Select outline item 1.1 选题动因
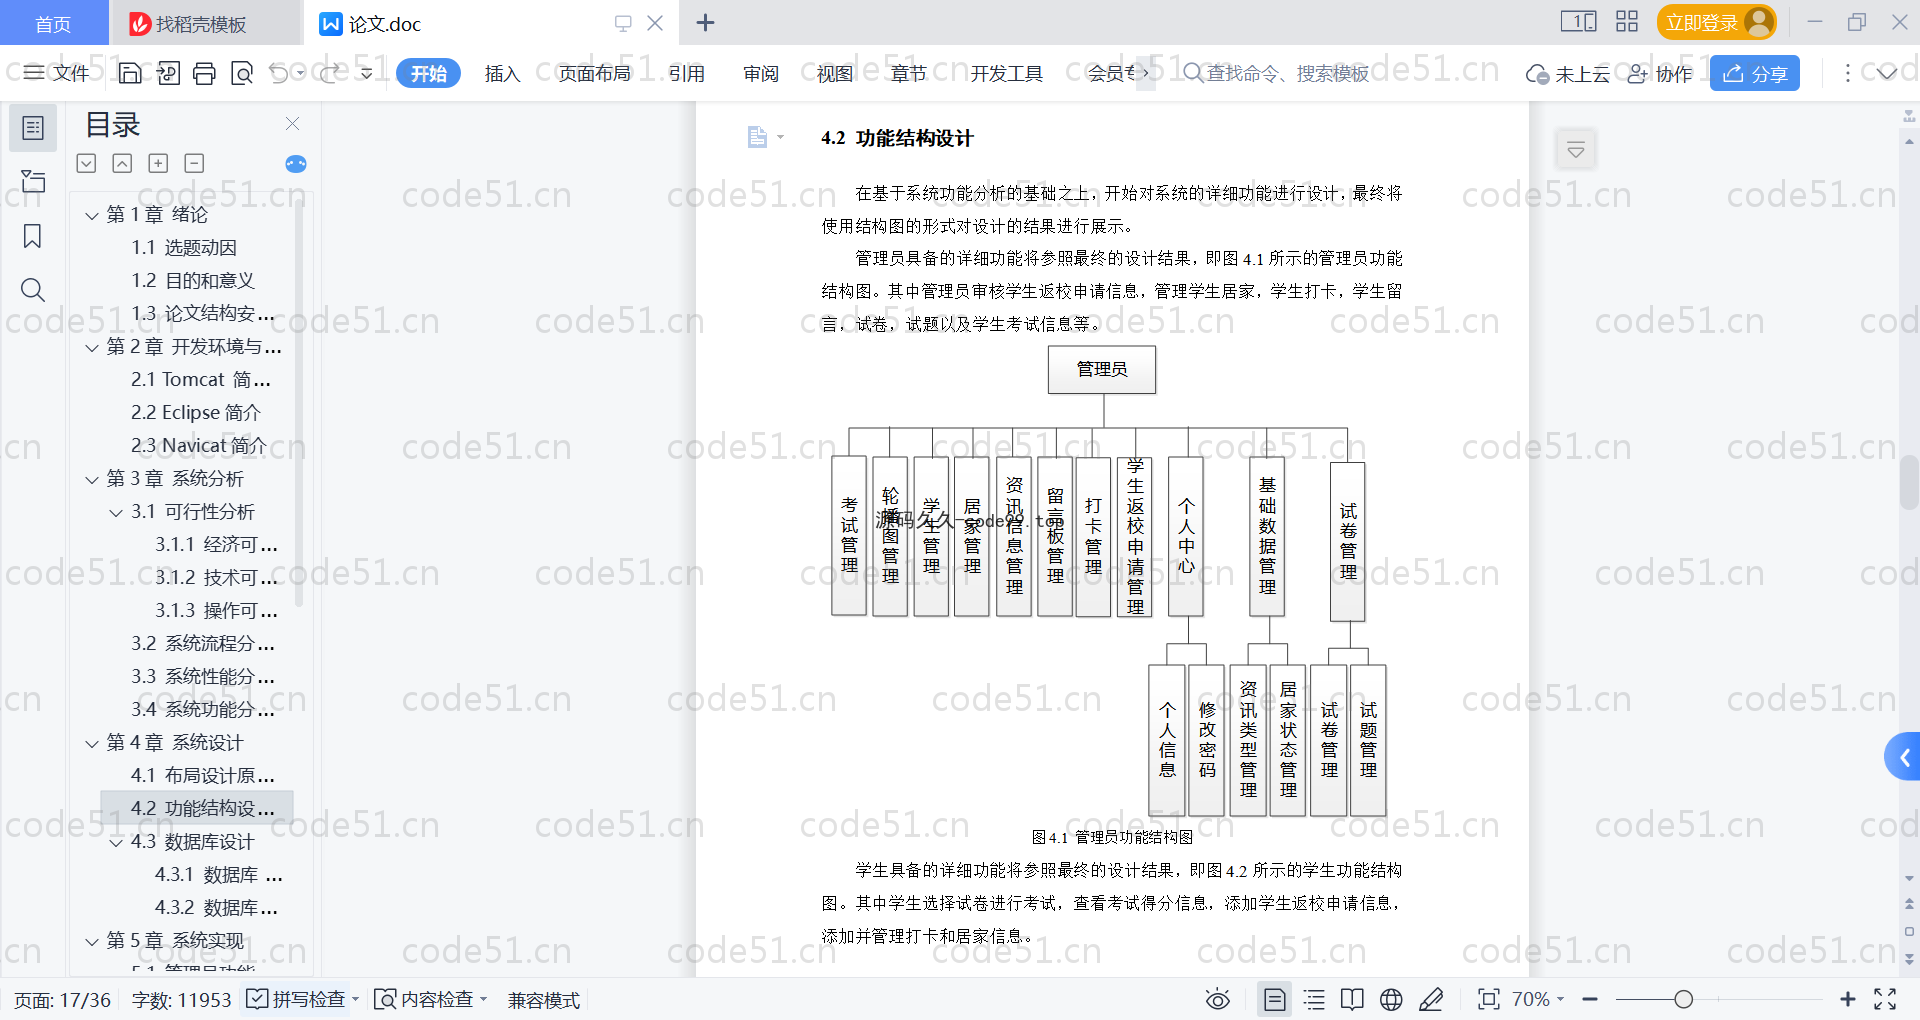The height and width of the screenshot is (1020, 1920). tap(184, 247)
